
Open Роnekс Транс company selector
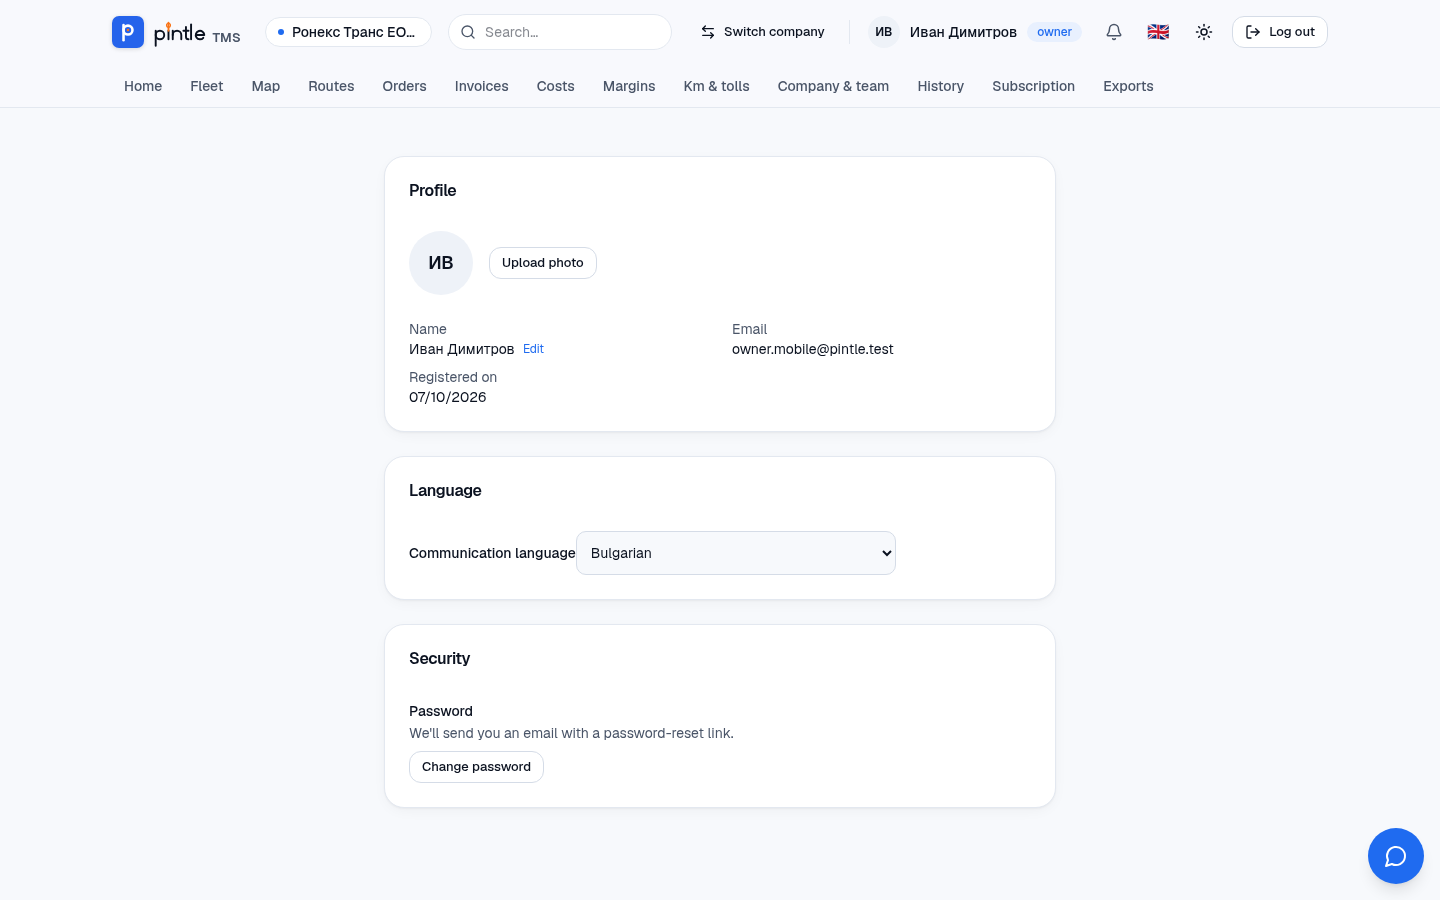click(348, 32)
